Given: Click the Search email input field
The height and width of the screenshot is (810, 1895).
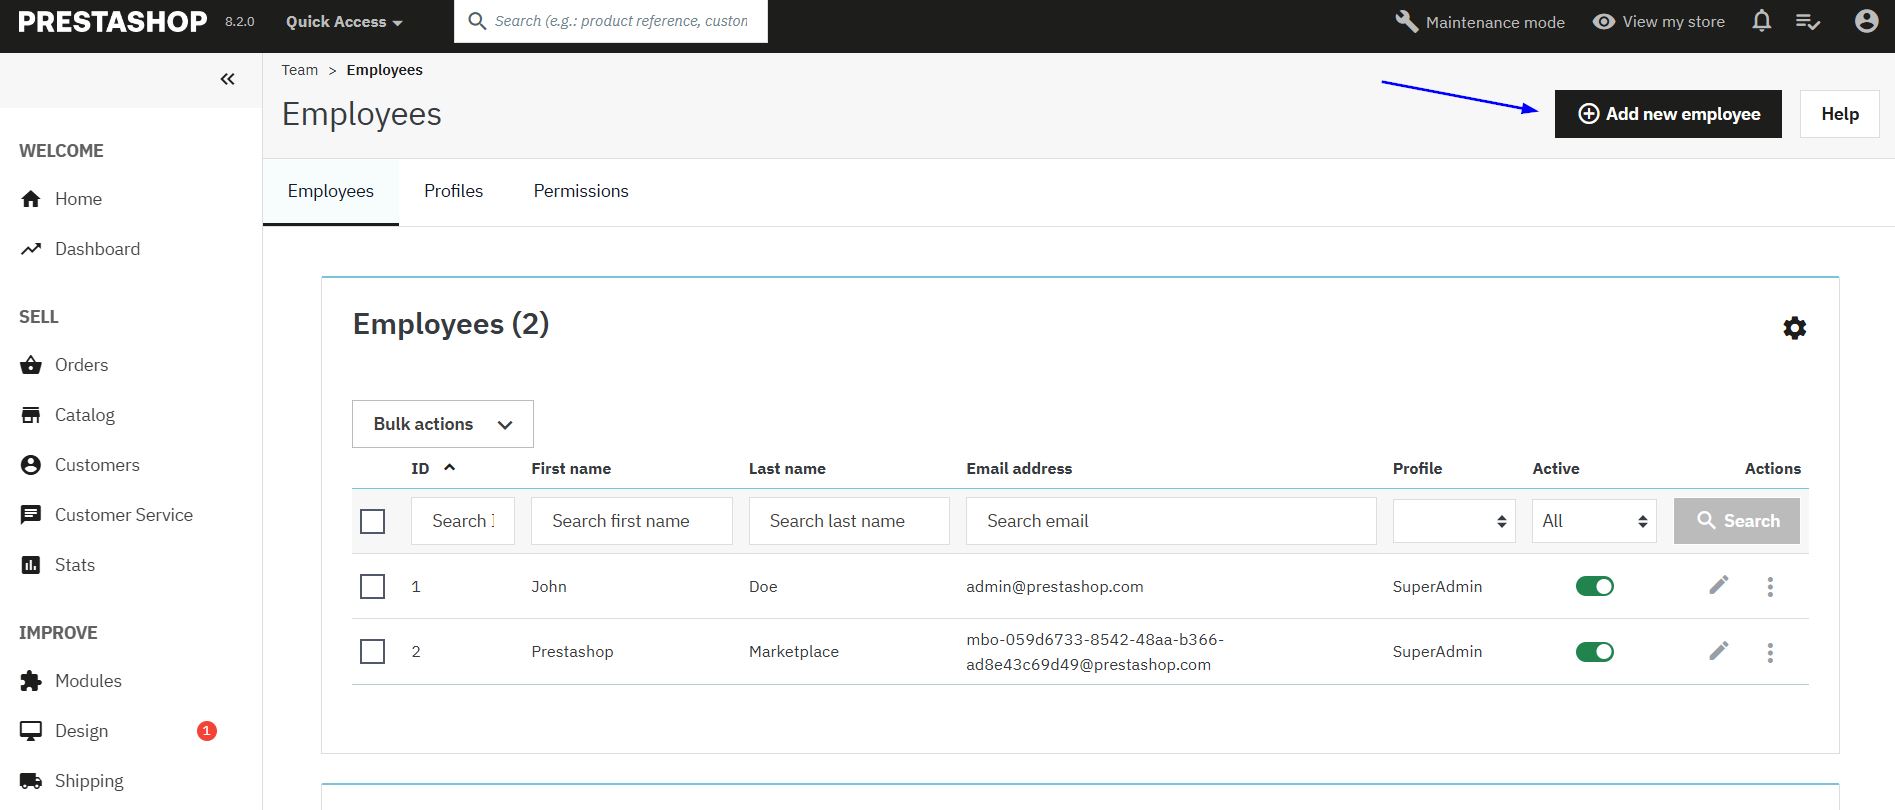Looking at the screenshot, I should pyautogui.click(x=1170, y=521).
